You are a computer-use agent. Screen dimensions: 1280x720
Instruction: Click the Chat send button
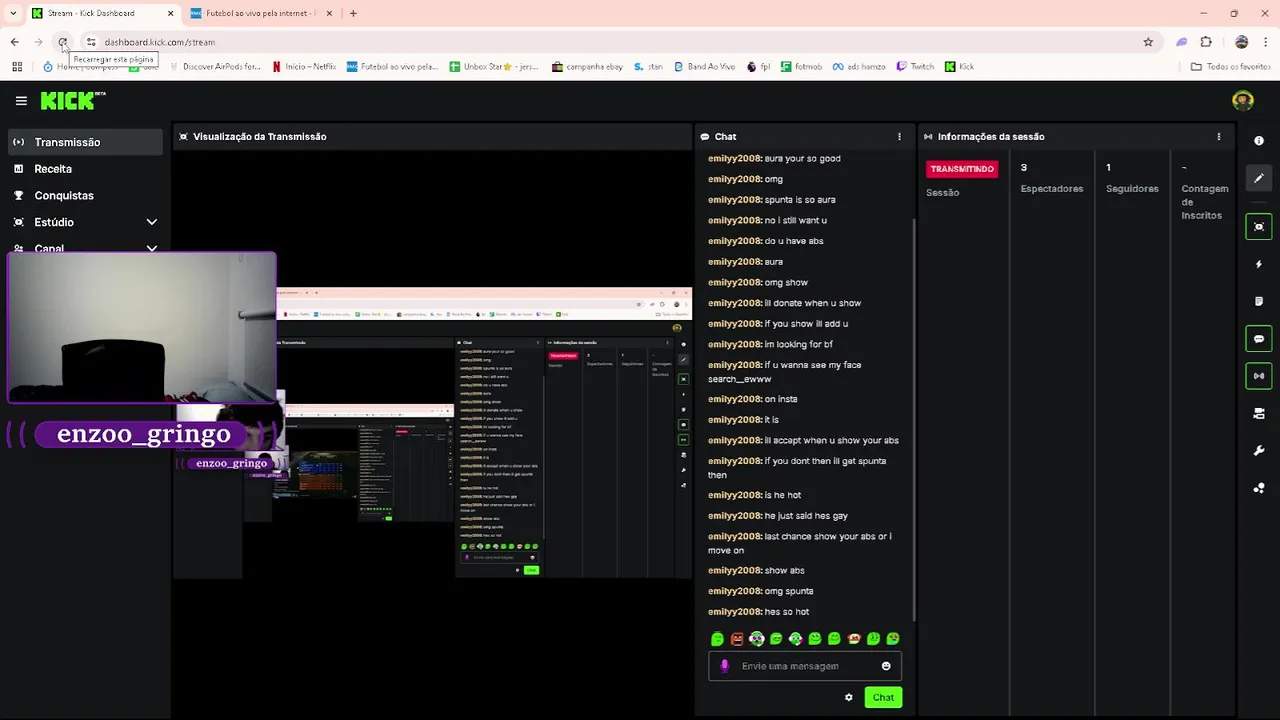(x=883, y=697)
